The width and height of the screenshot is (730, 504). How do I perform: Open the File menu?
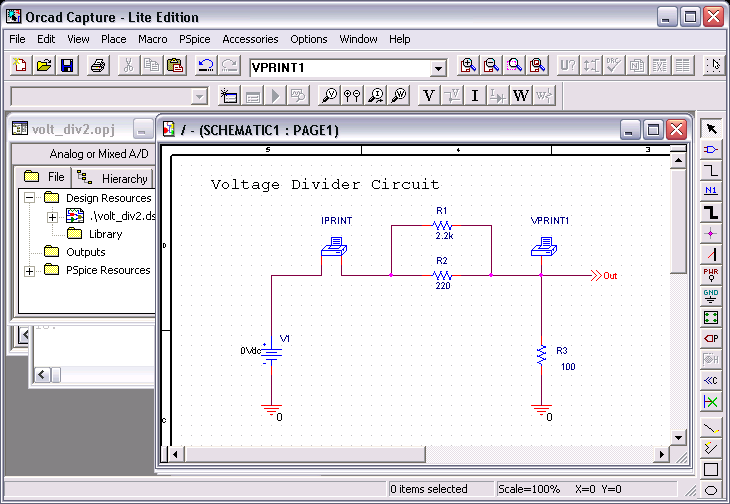(x=17, y=39)
